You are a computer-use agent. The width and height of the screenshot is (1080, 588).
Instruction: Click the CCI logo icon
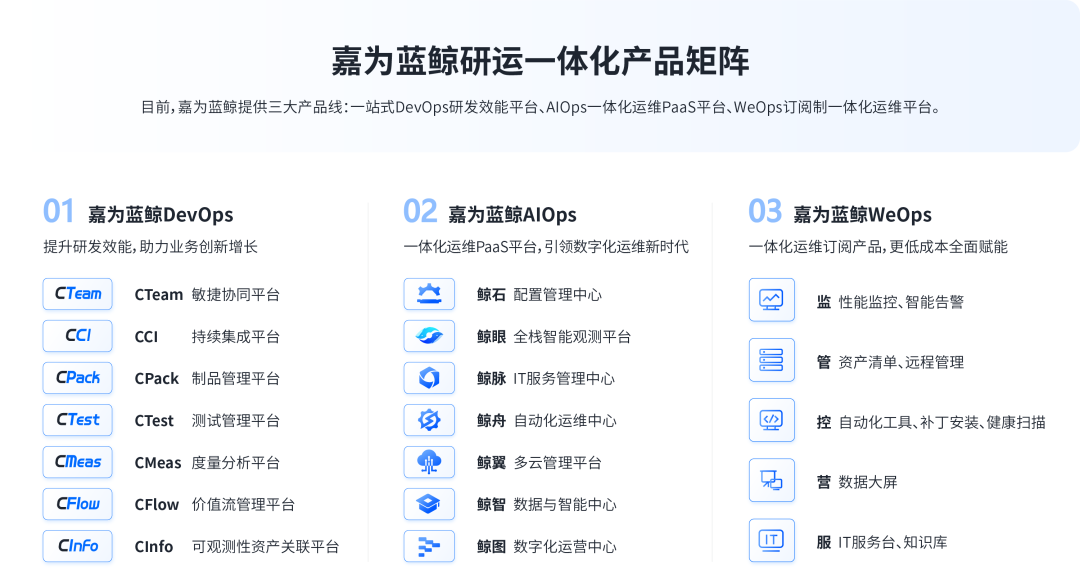78,336
